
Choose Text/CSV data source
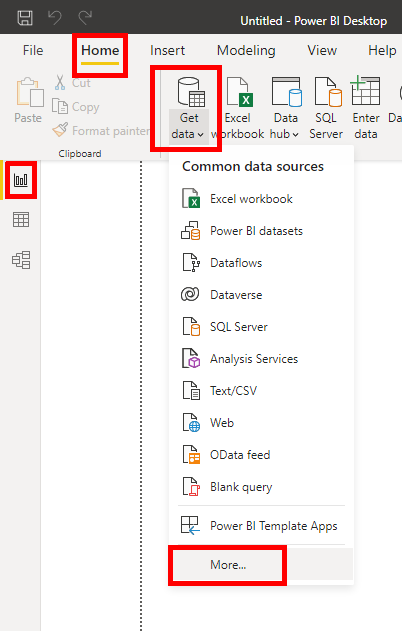tap(261, 391)
